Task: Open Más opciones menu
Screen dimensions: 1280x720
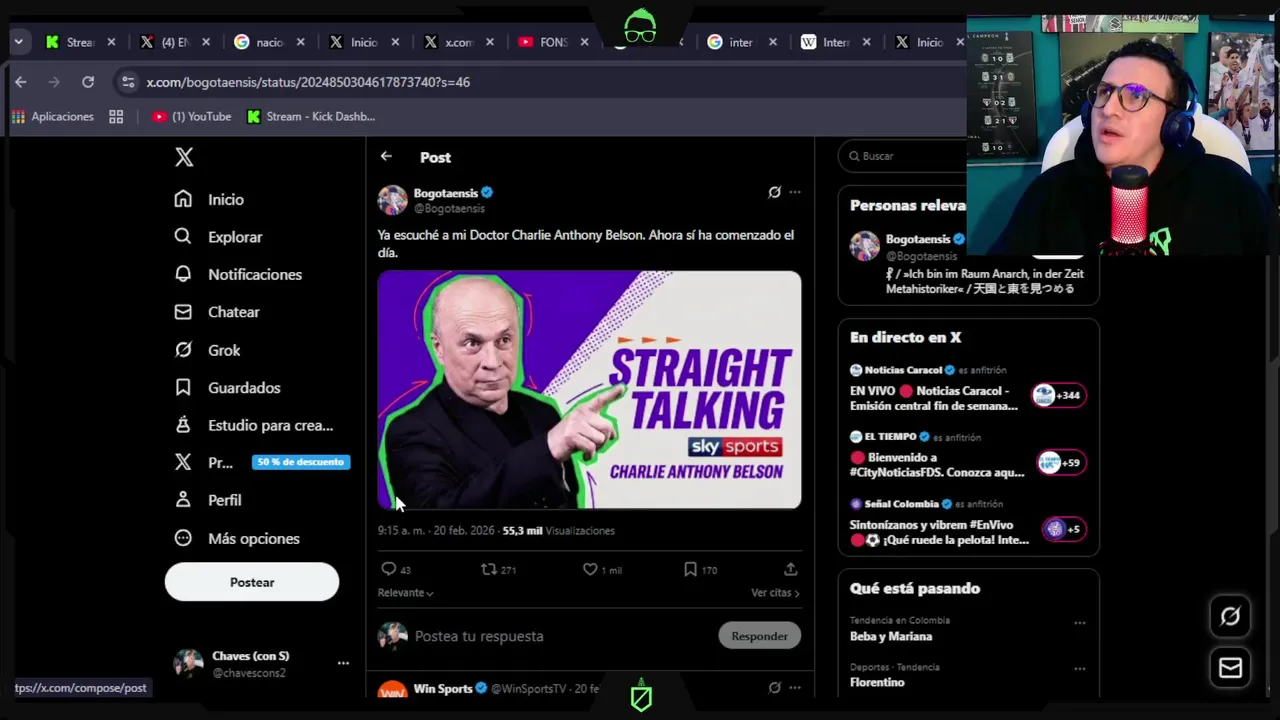Action: pos(237,538)
